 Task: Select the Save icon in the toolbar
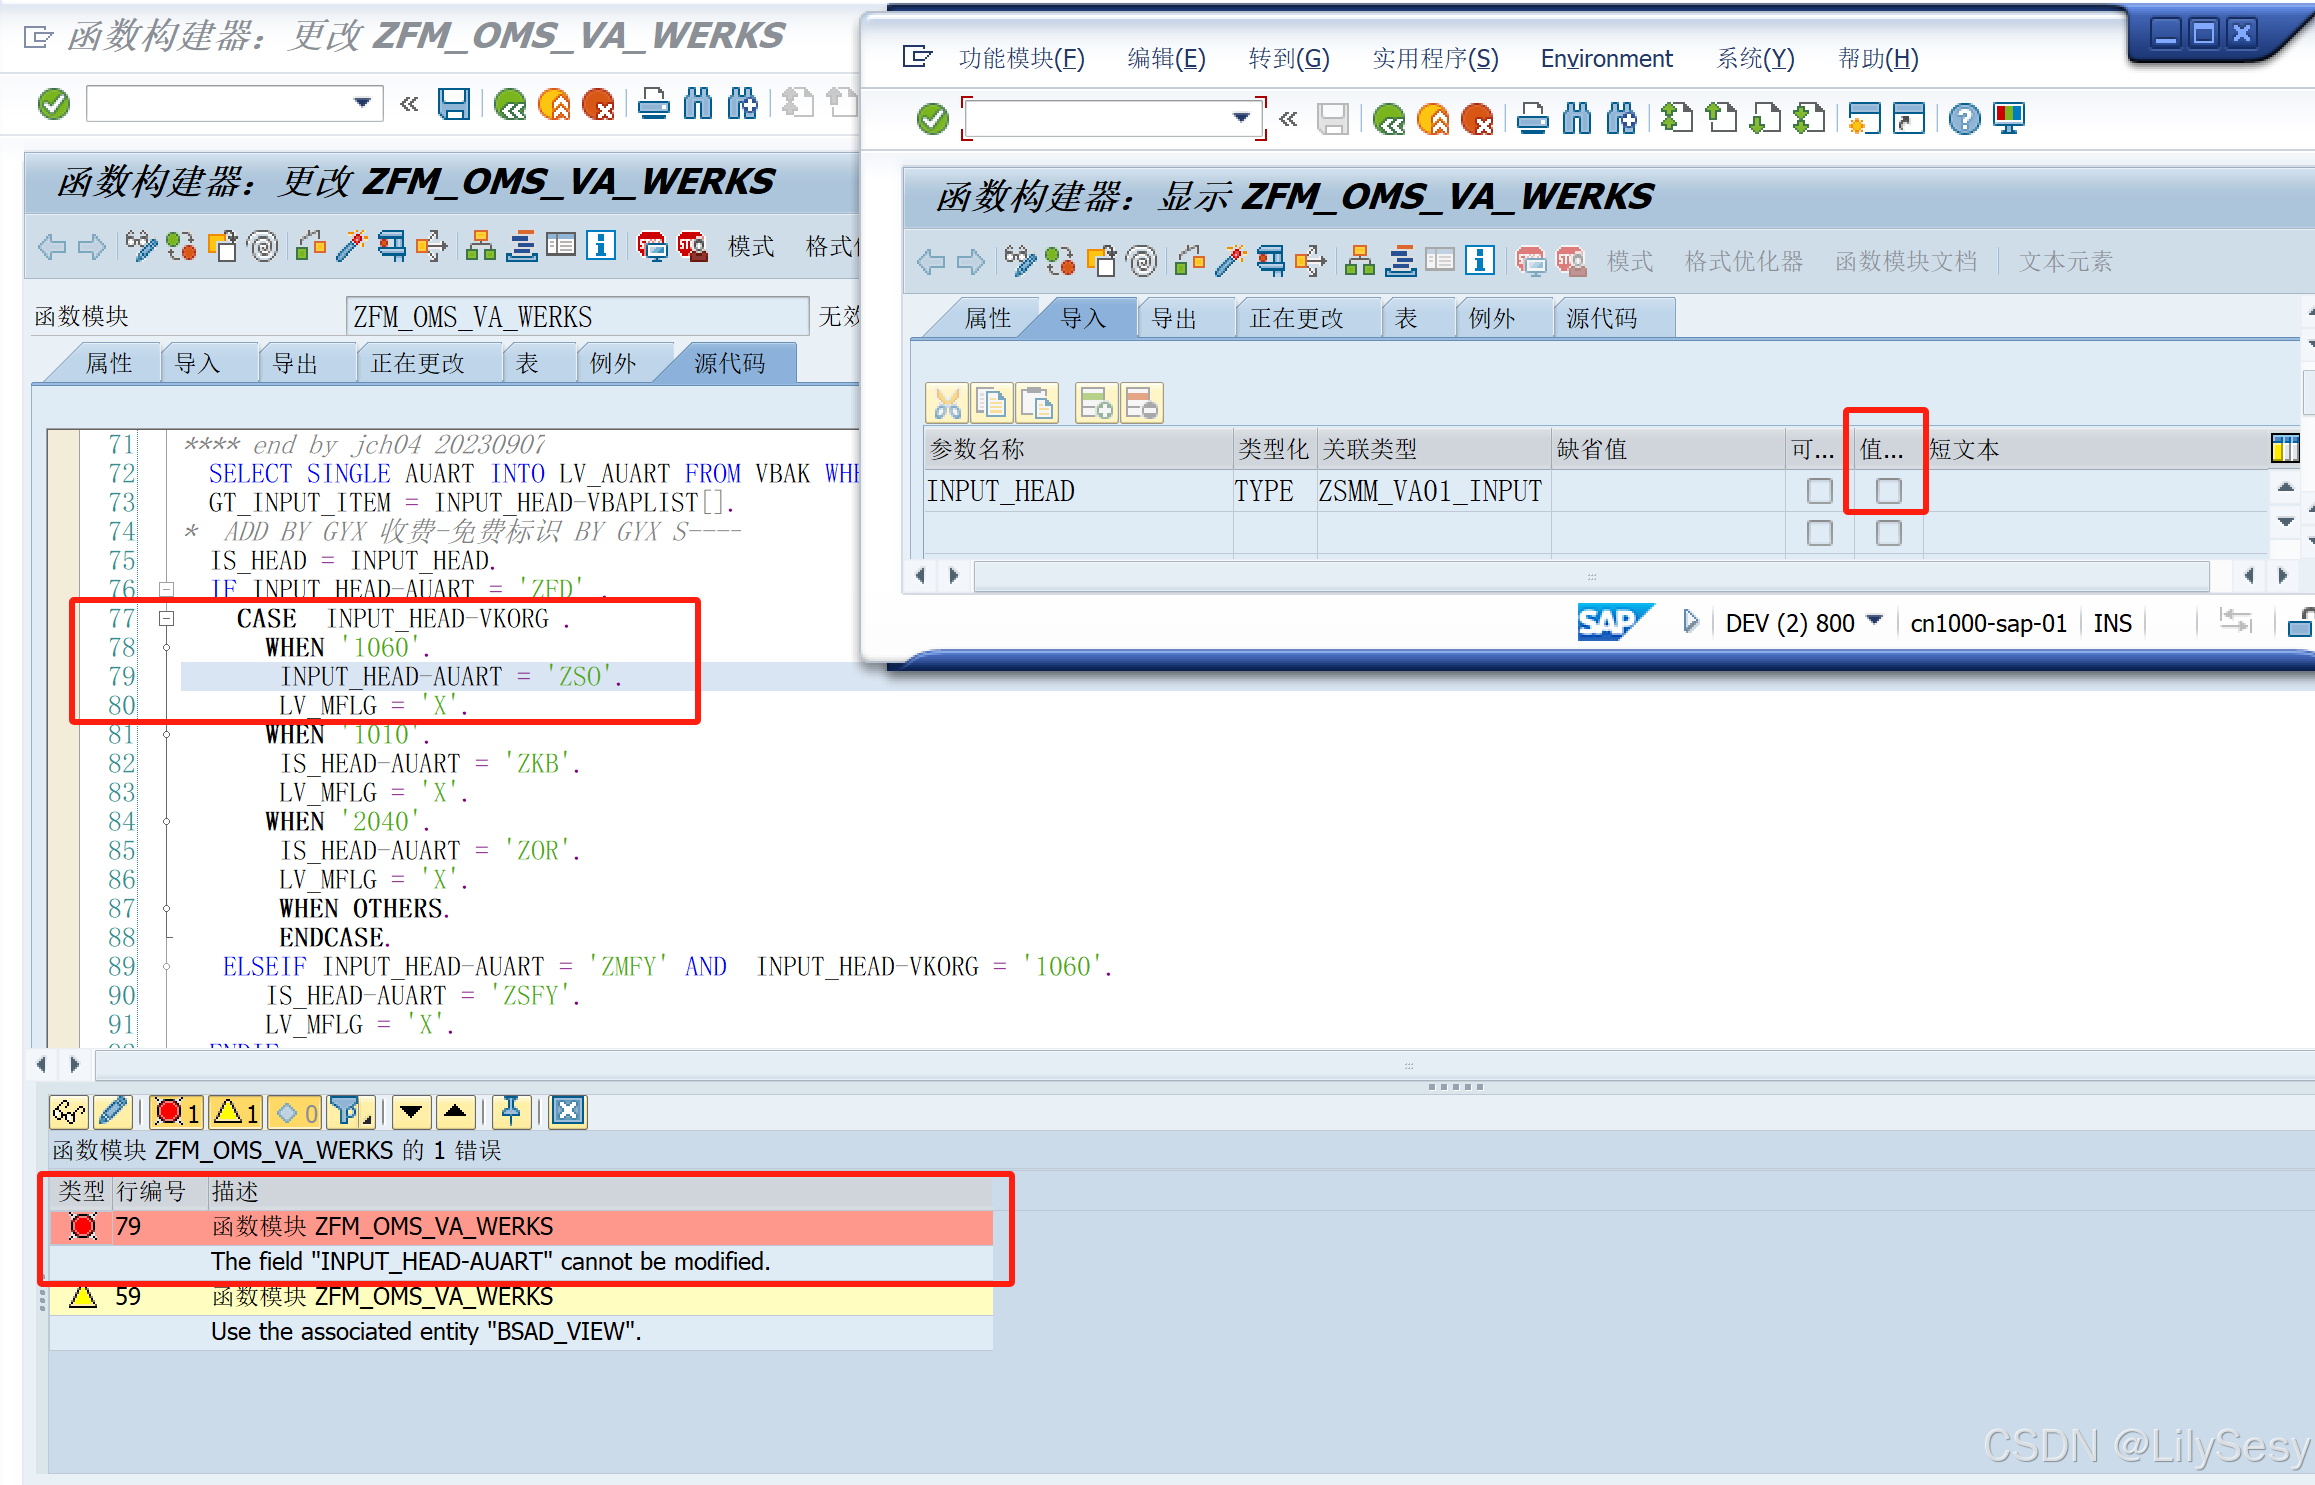(455, 103)
